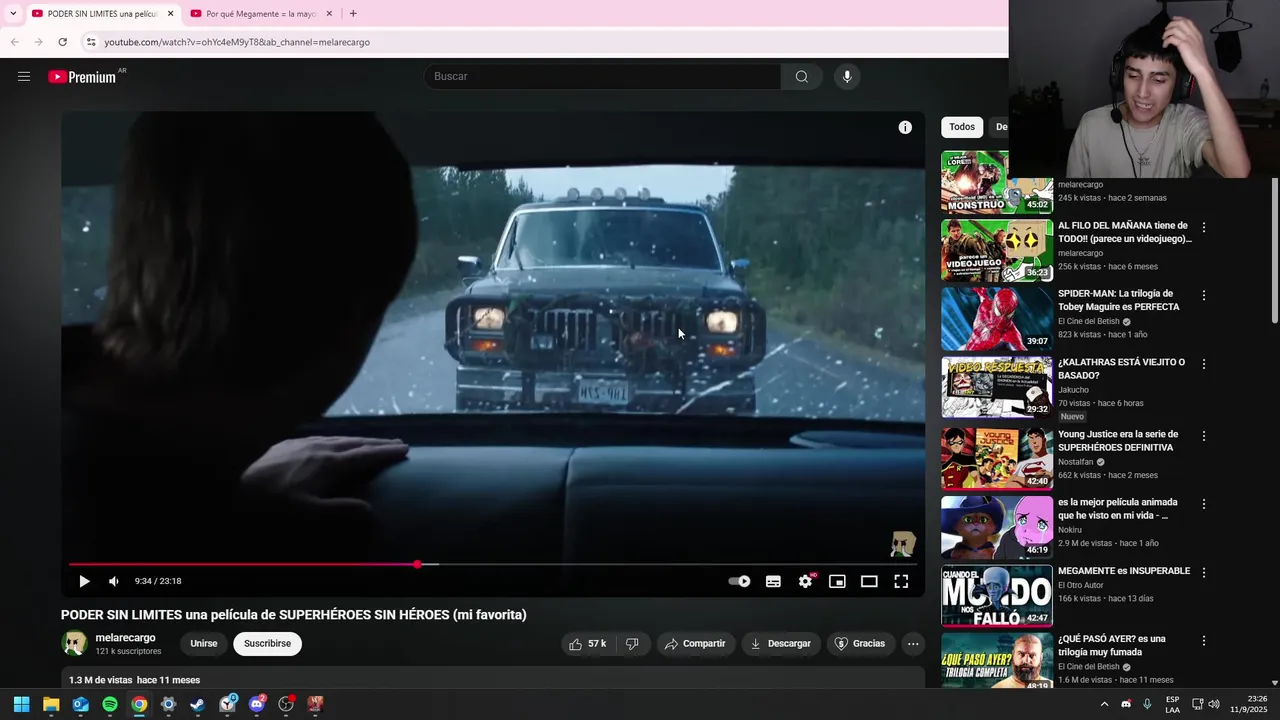Seek on the red video progress bar

[243, 564]
